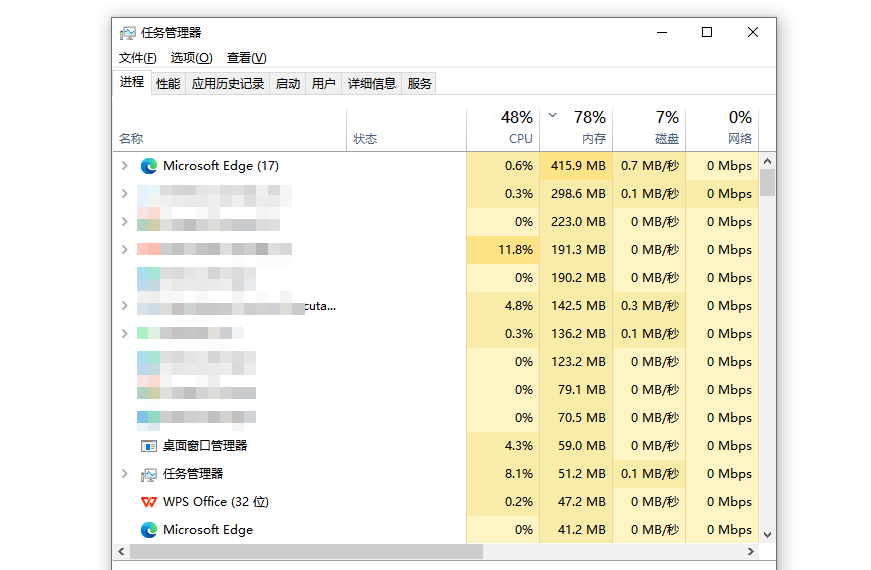Click the horizontal scrollbar right arrow
871x570 pixels.
[751, 552]
